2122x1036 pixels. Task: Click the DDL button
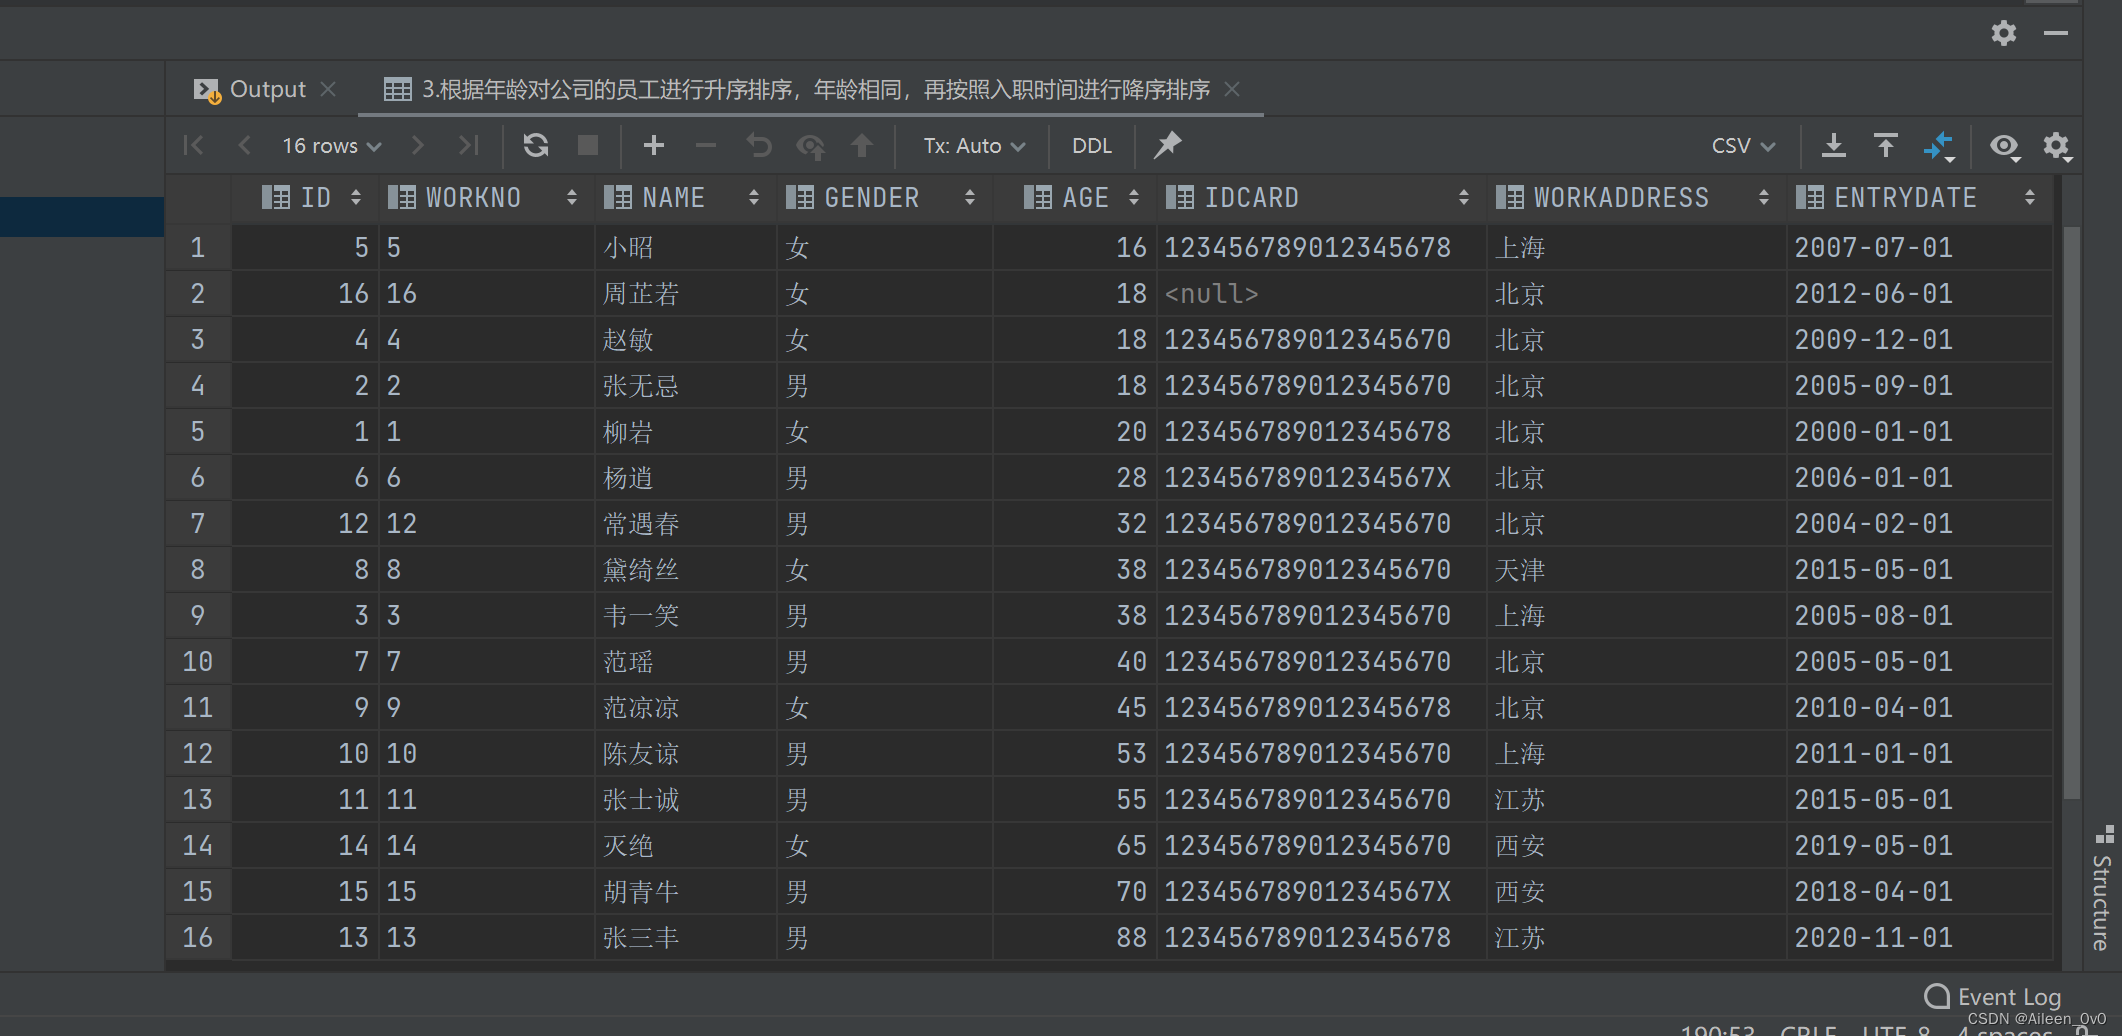(1092, 146)
